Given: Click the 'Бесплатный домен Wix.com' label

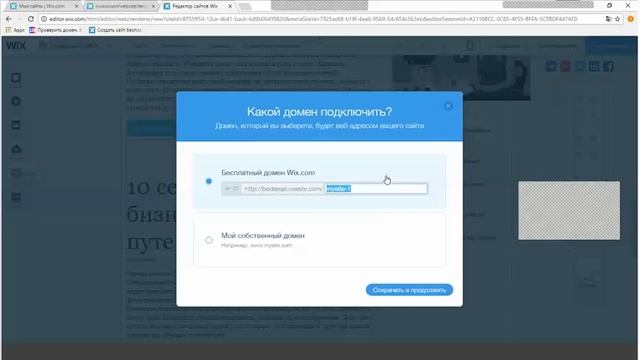Looking at the screenshot, I should [x=268, y=173].
